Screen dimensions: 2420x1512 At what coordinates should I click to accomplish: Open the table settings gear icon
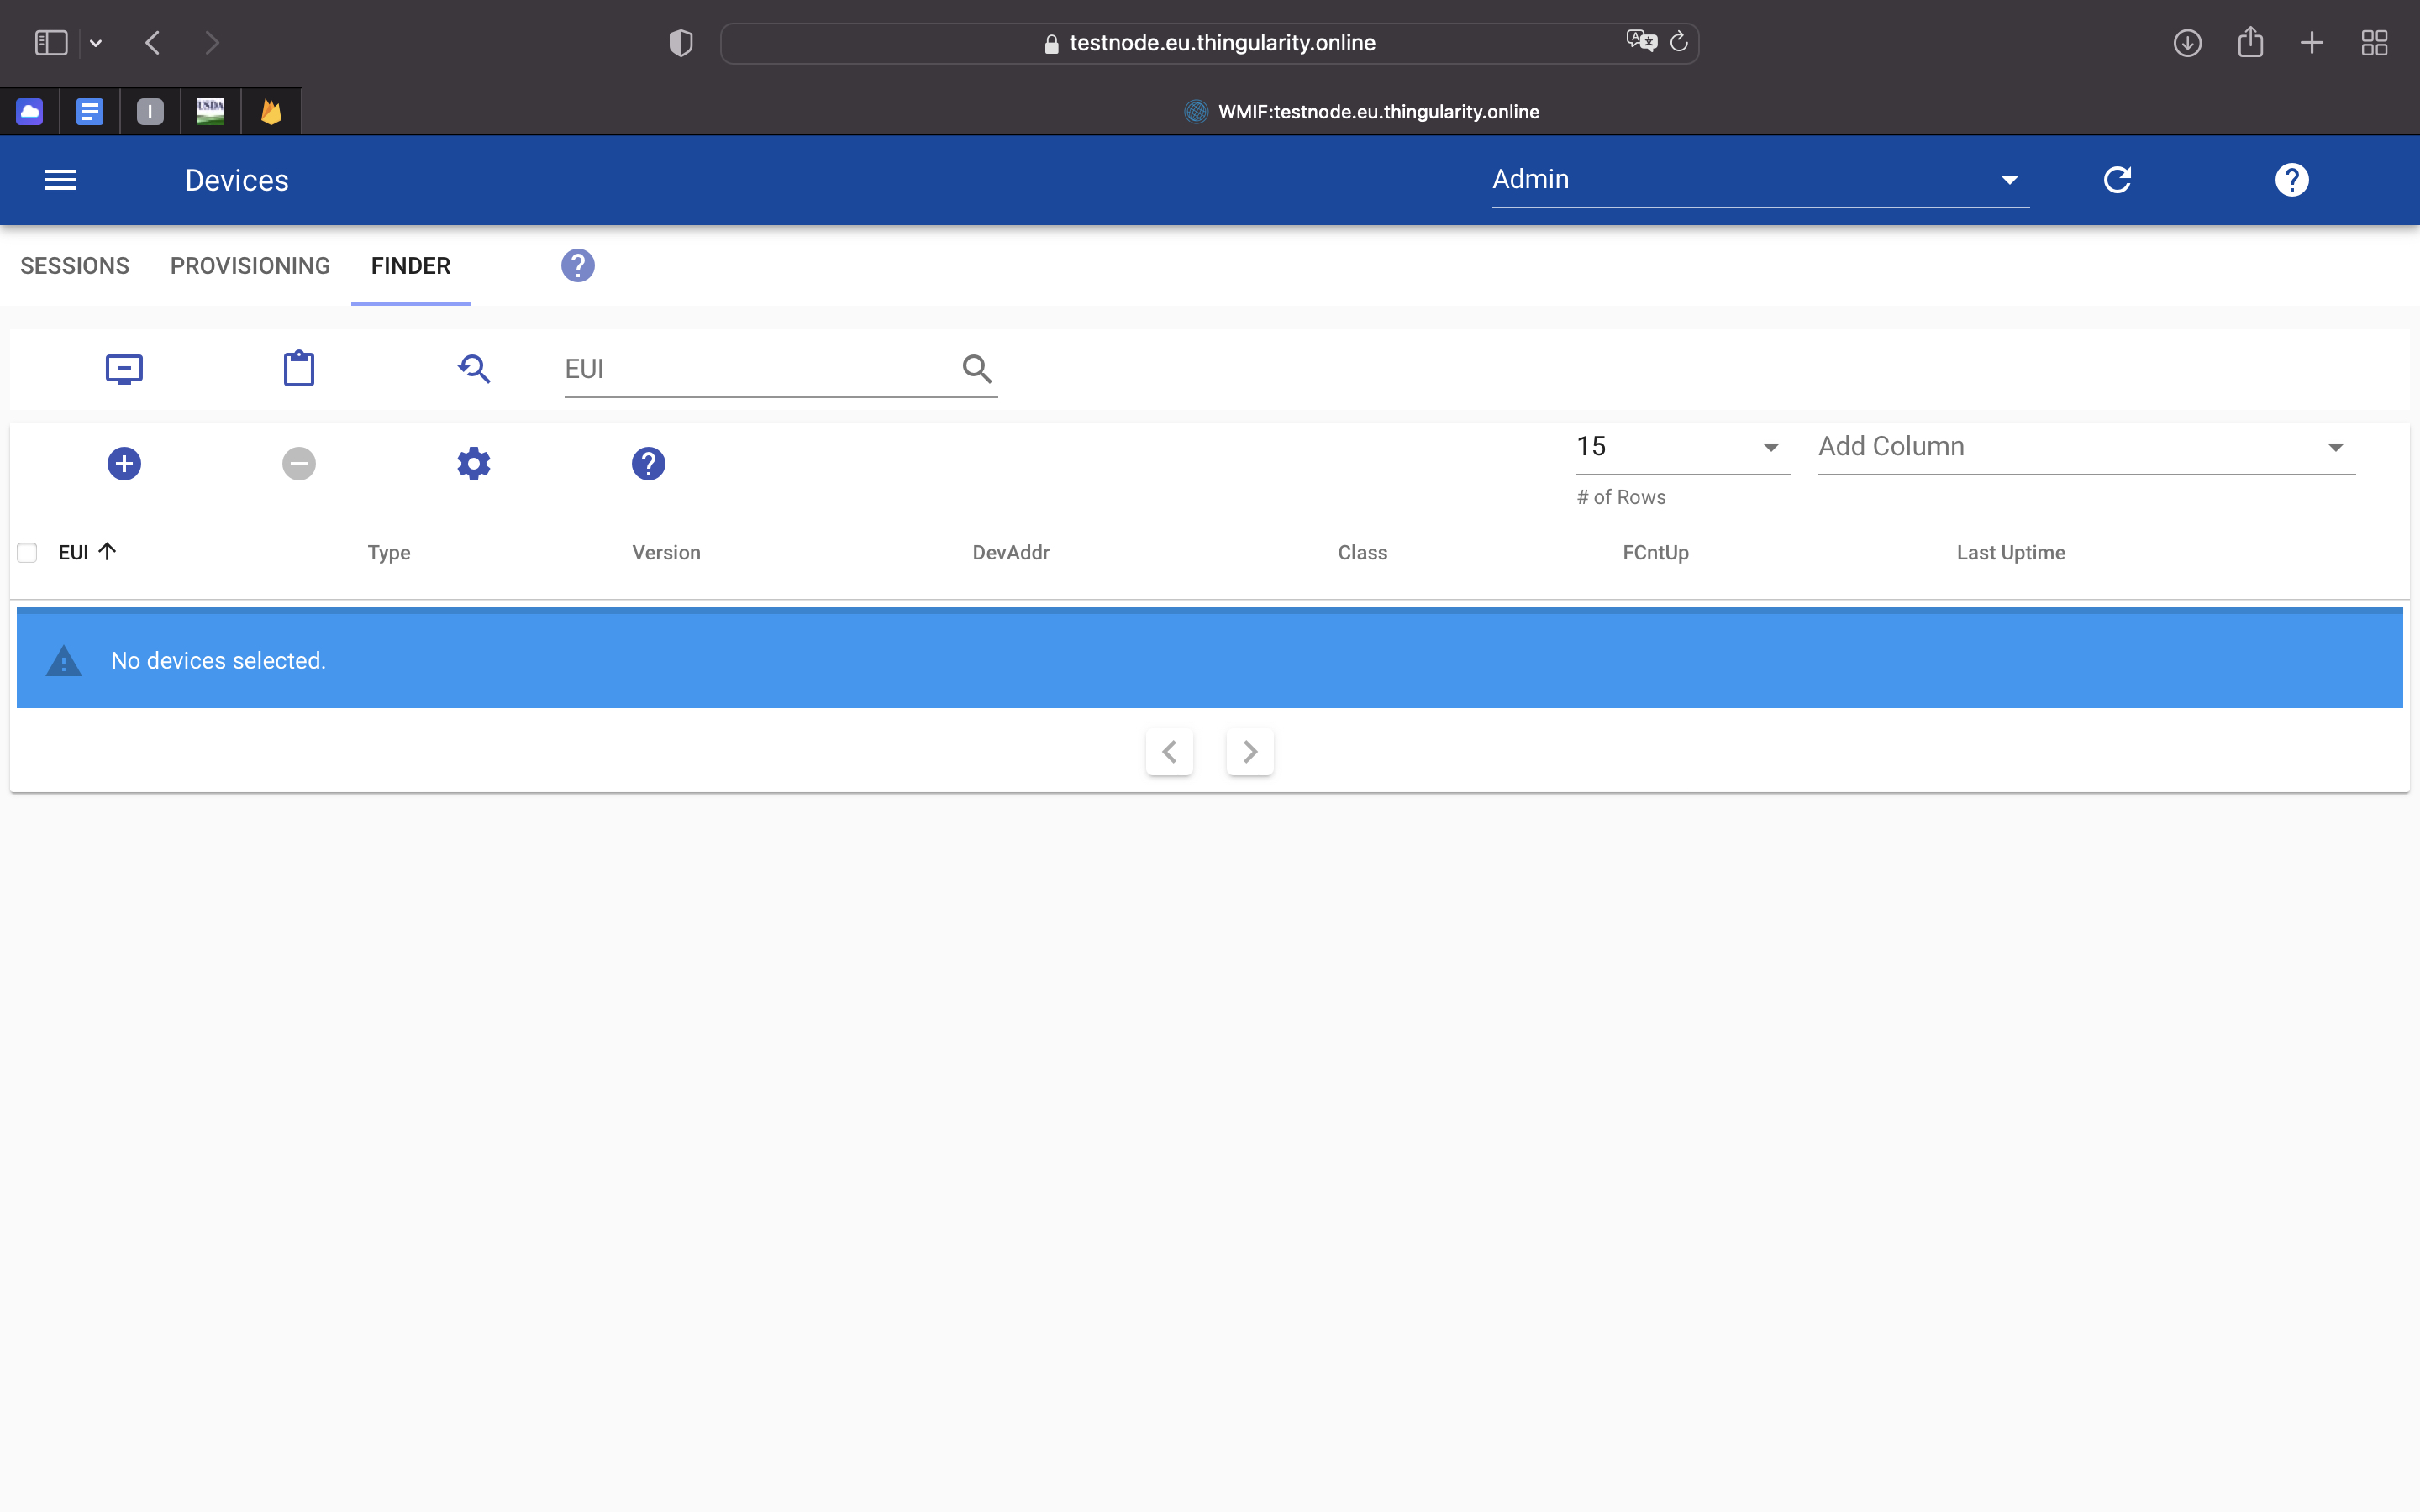click(x=474, y=464)
